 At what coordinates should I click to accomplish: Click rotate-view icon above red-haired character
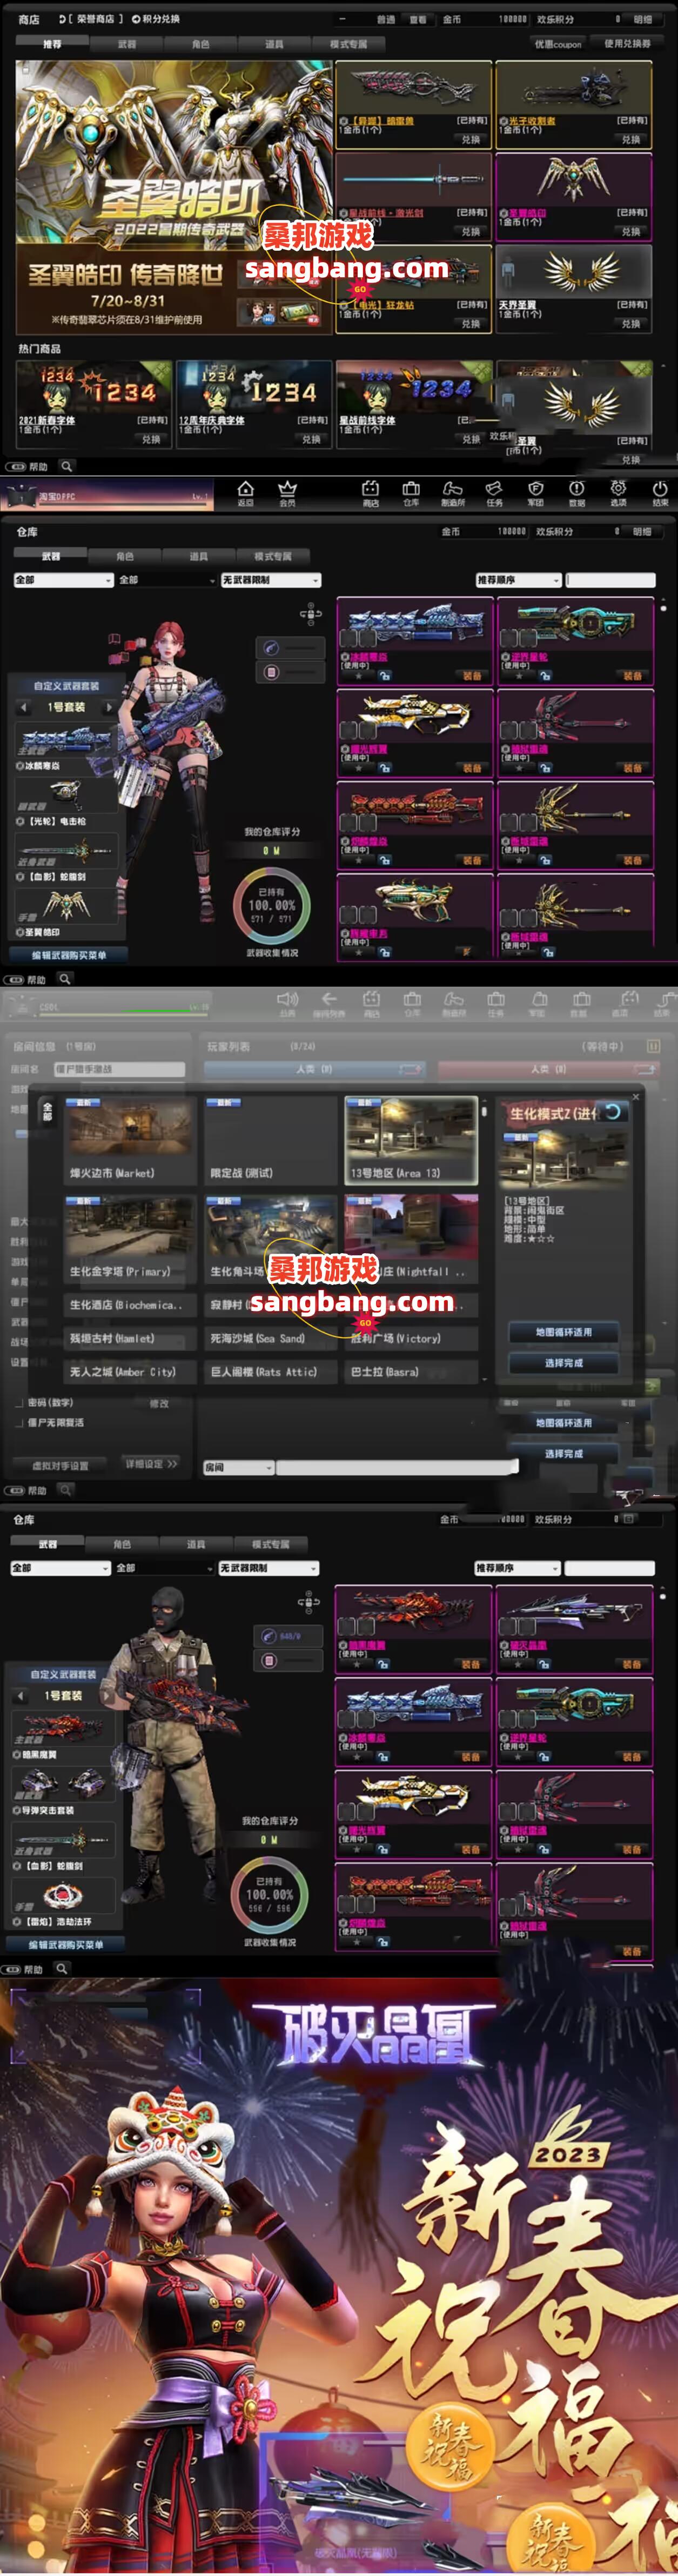[310, 613]
